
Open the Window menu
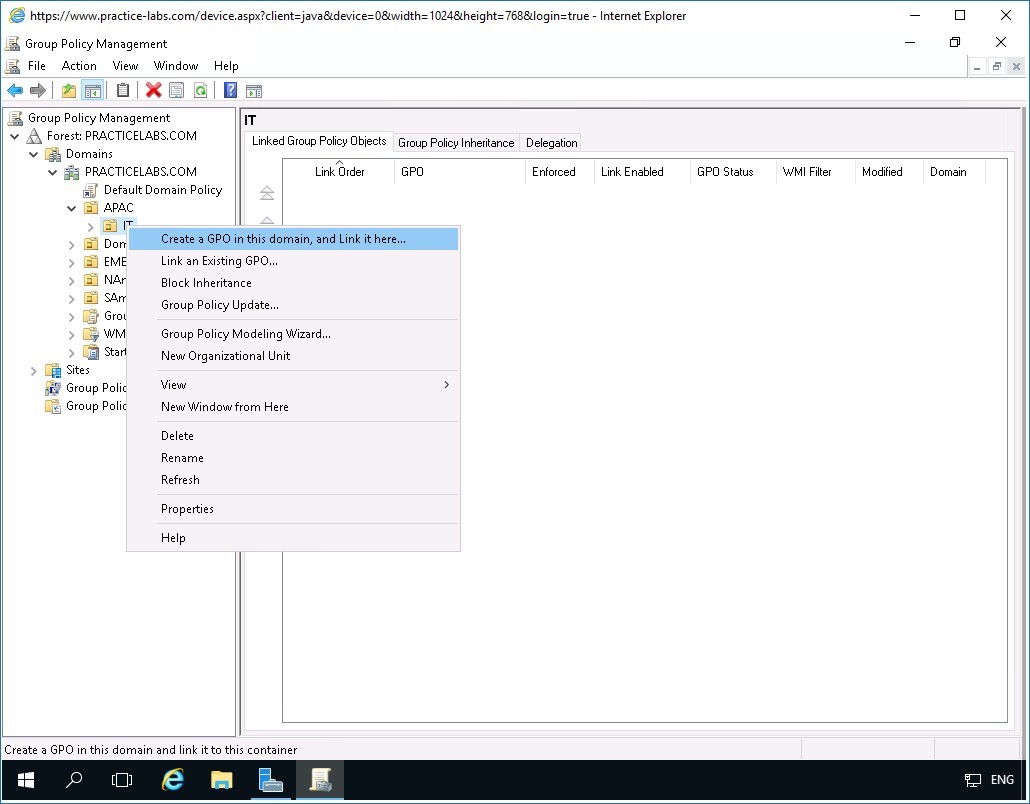(x=175, y=66)
